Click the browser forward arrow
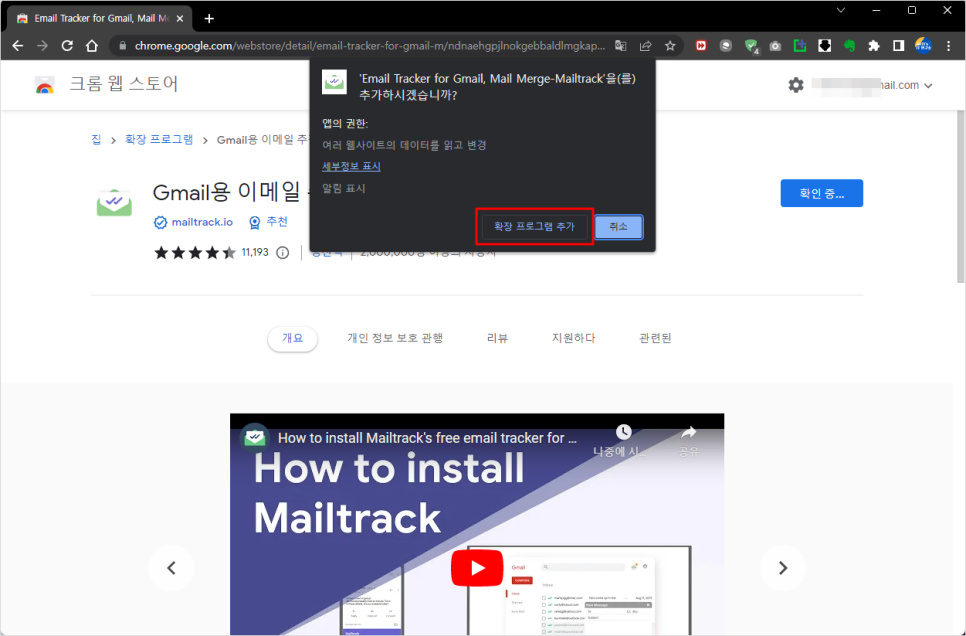Image resolution: width=966 pixels, height=636 pixels. (42, 46)
